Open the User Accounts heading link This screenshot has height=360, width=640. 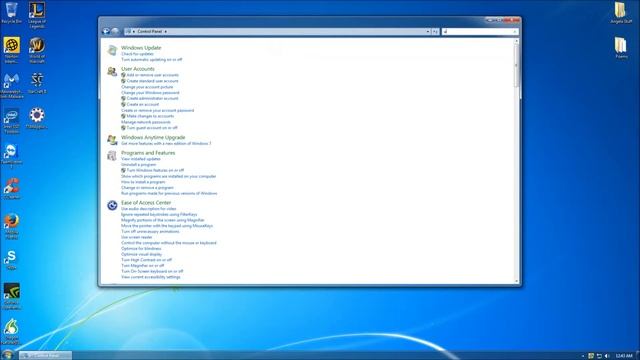[138, 69]
